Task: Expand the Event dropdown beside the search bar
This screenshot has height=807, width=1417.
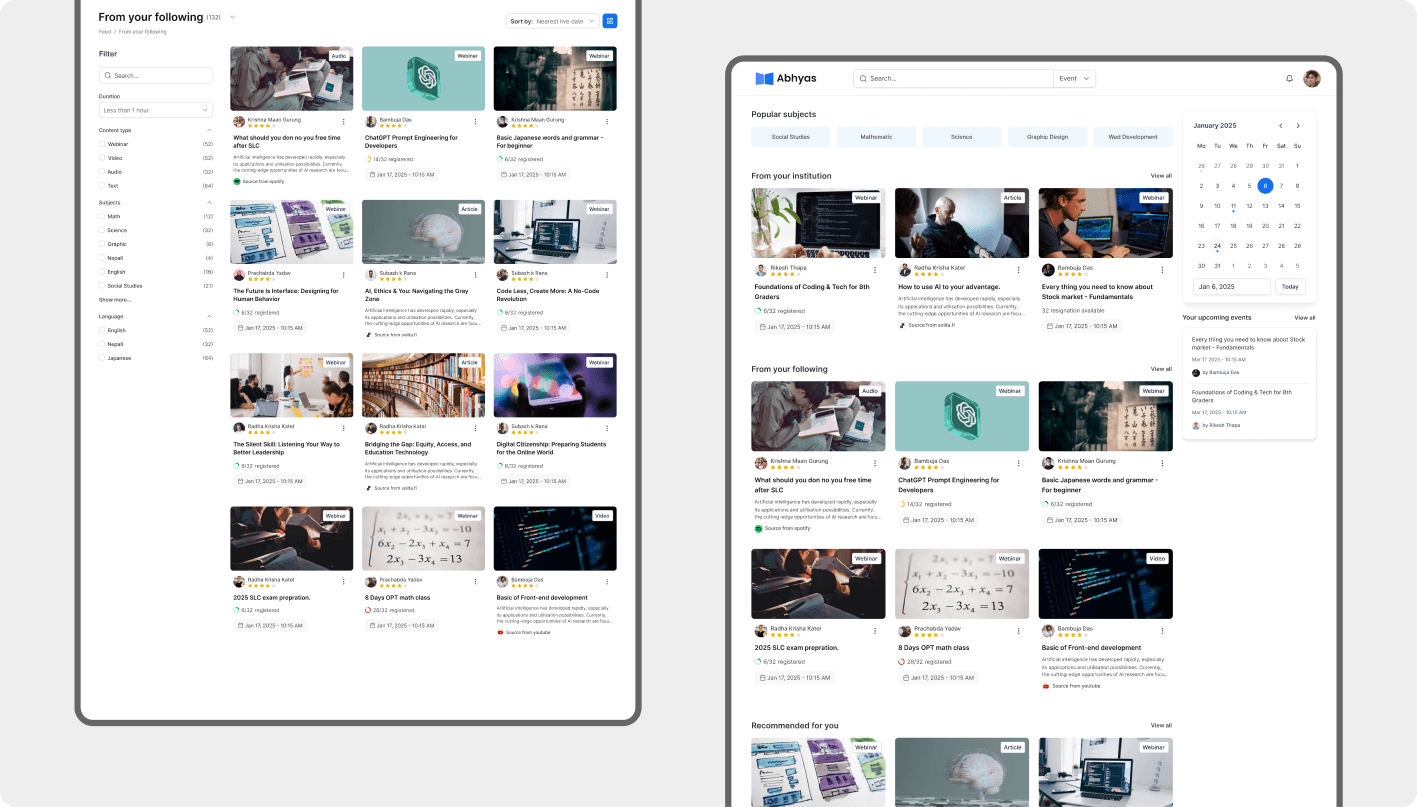Action: [x=1075, y=79]
